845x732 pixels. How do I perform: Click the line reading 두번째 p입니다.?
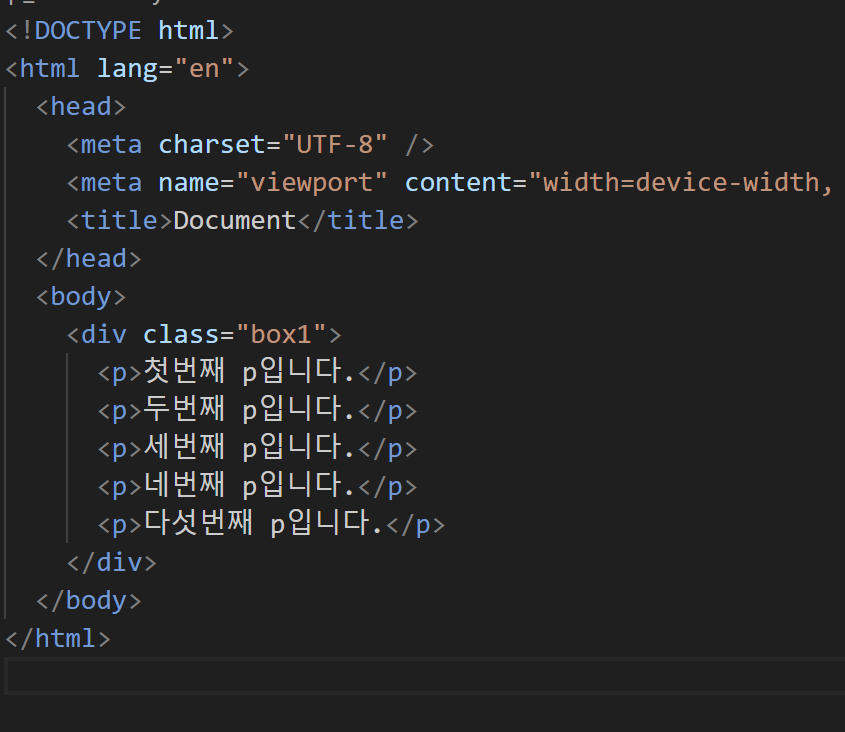[x=257, y=410]
